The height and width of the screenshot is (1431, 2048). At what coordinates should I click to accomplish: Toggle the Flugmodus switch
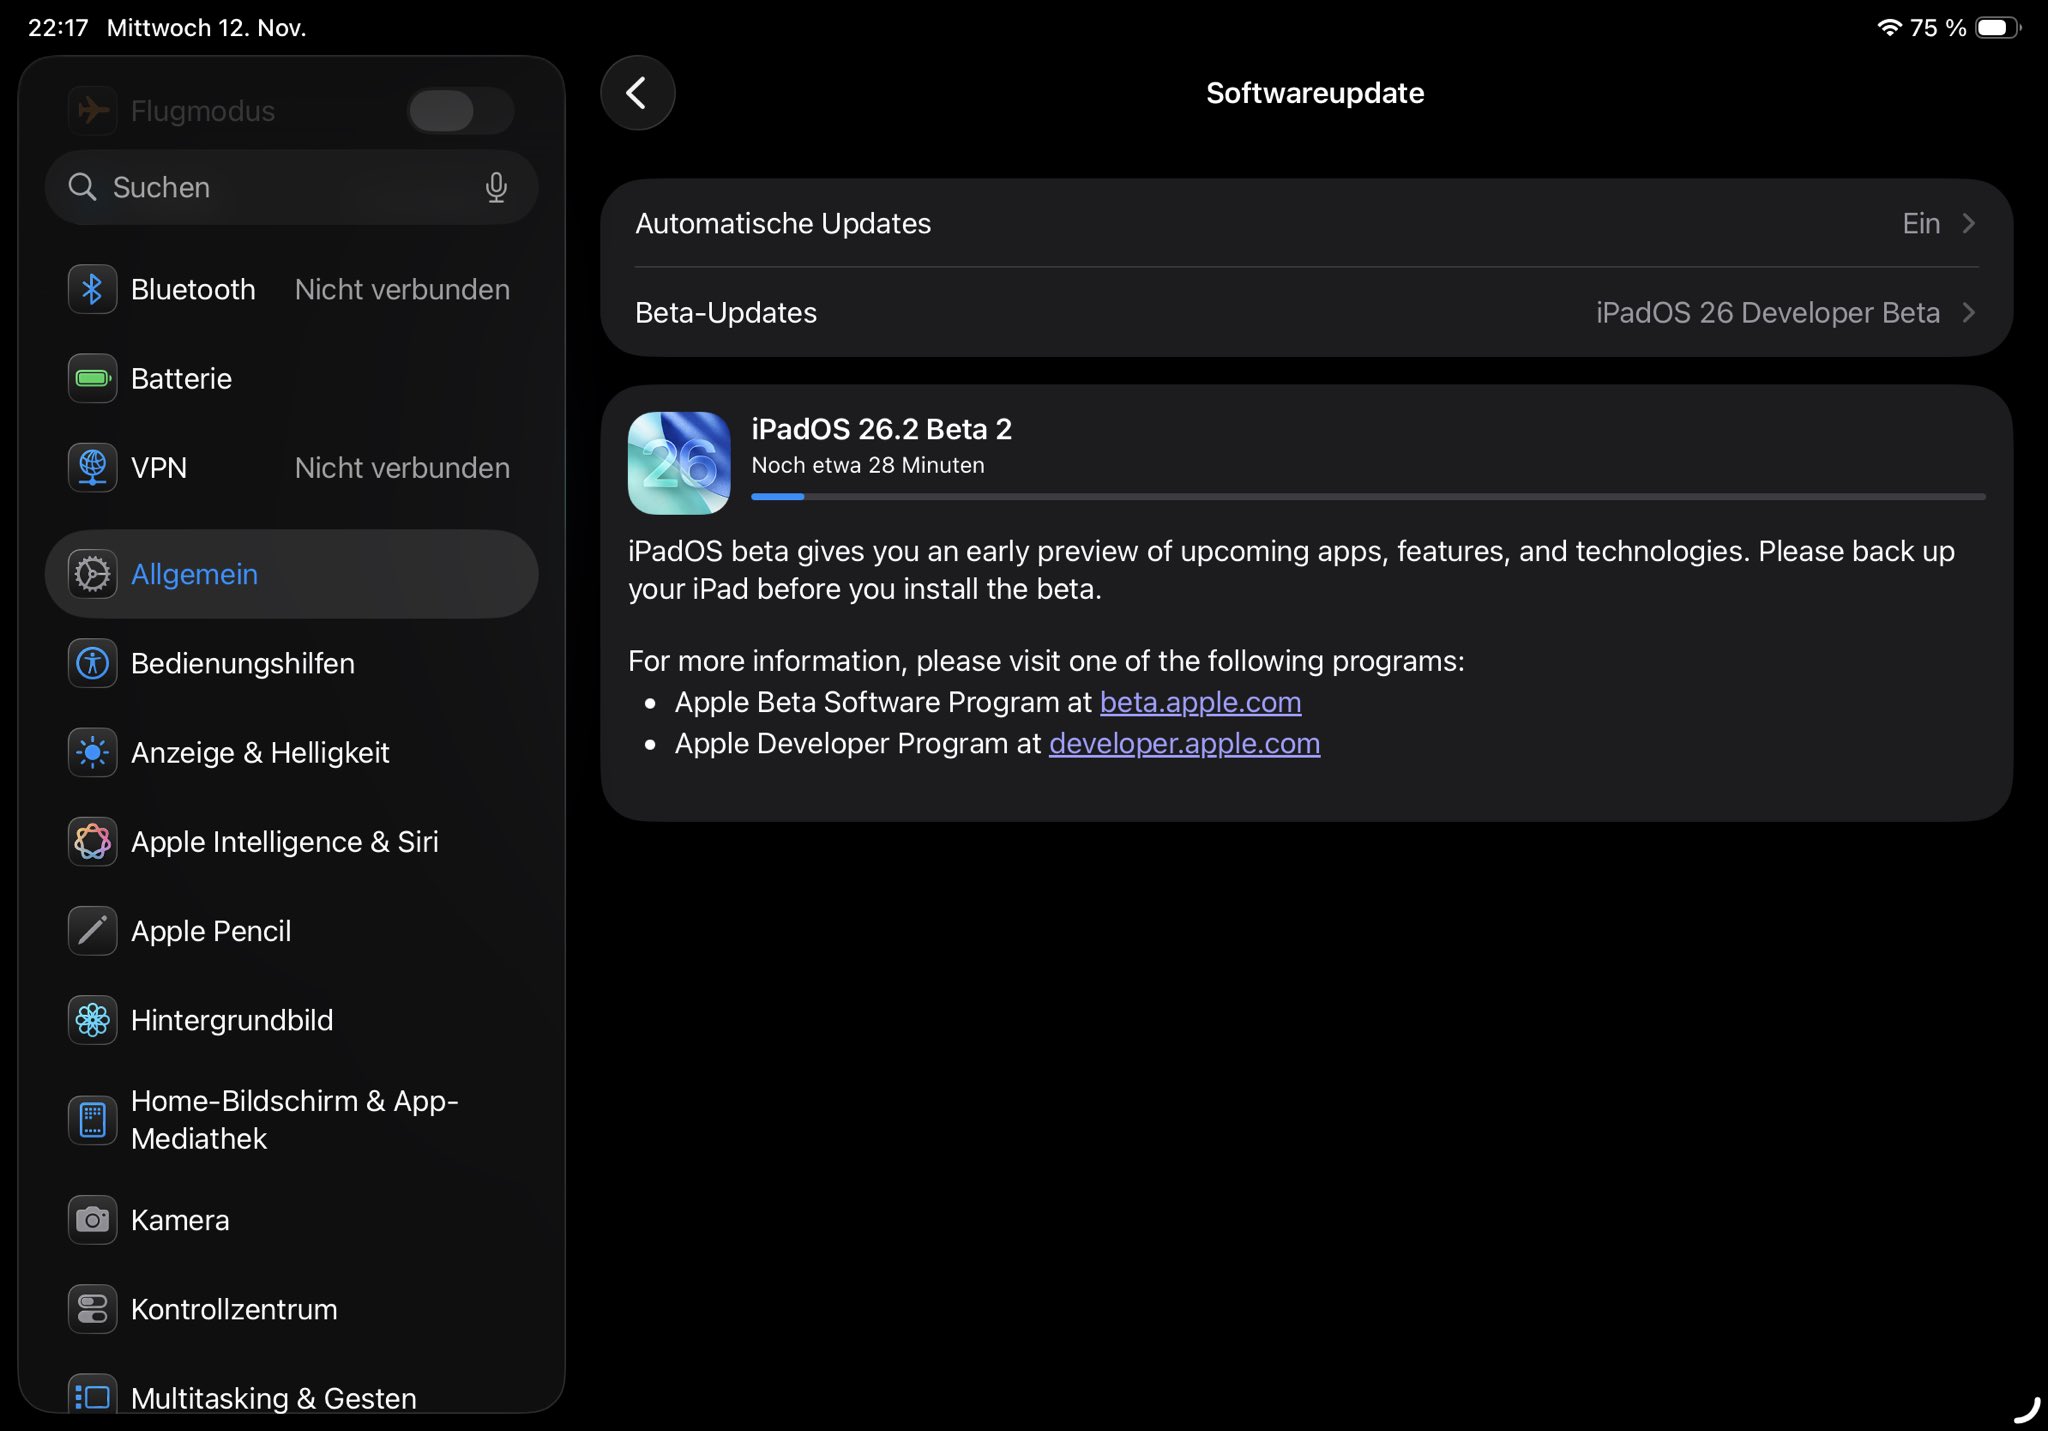click(460, 110)
